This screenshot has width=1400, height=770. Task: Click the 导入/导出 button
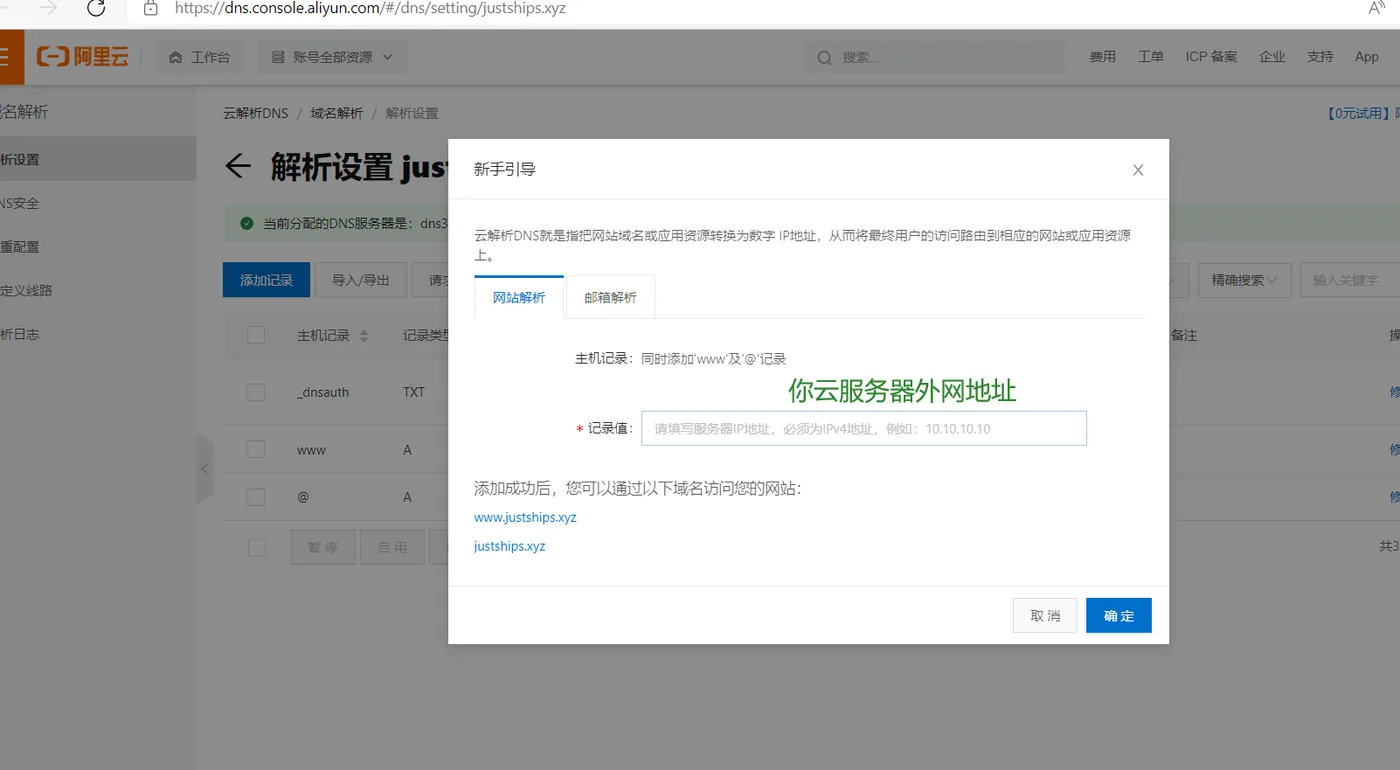point(361,280)
